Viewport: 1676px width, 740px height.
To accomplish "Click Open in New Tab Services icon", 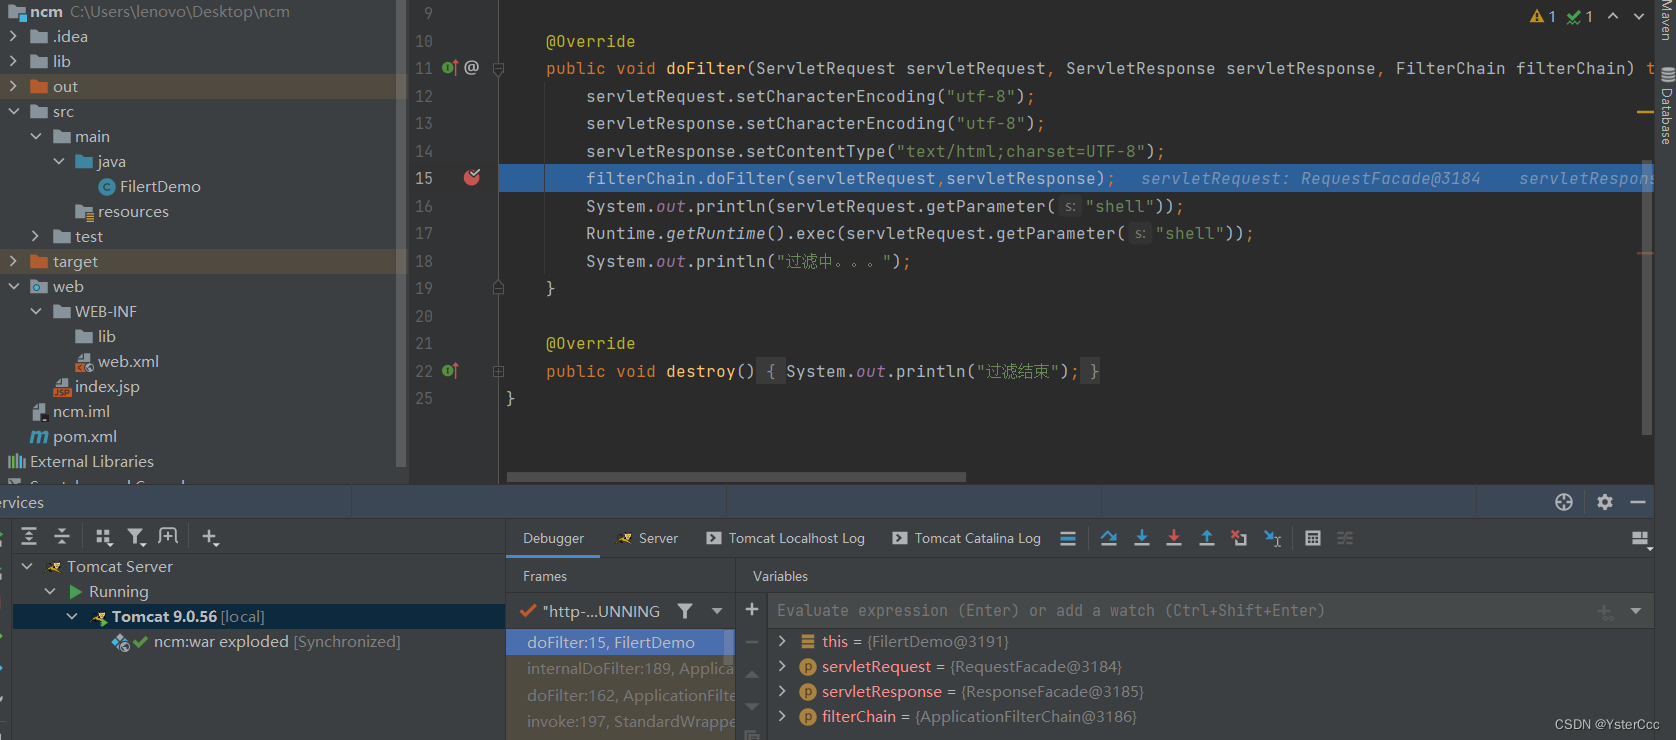I will click(168, 537).
